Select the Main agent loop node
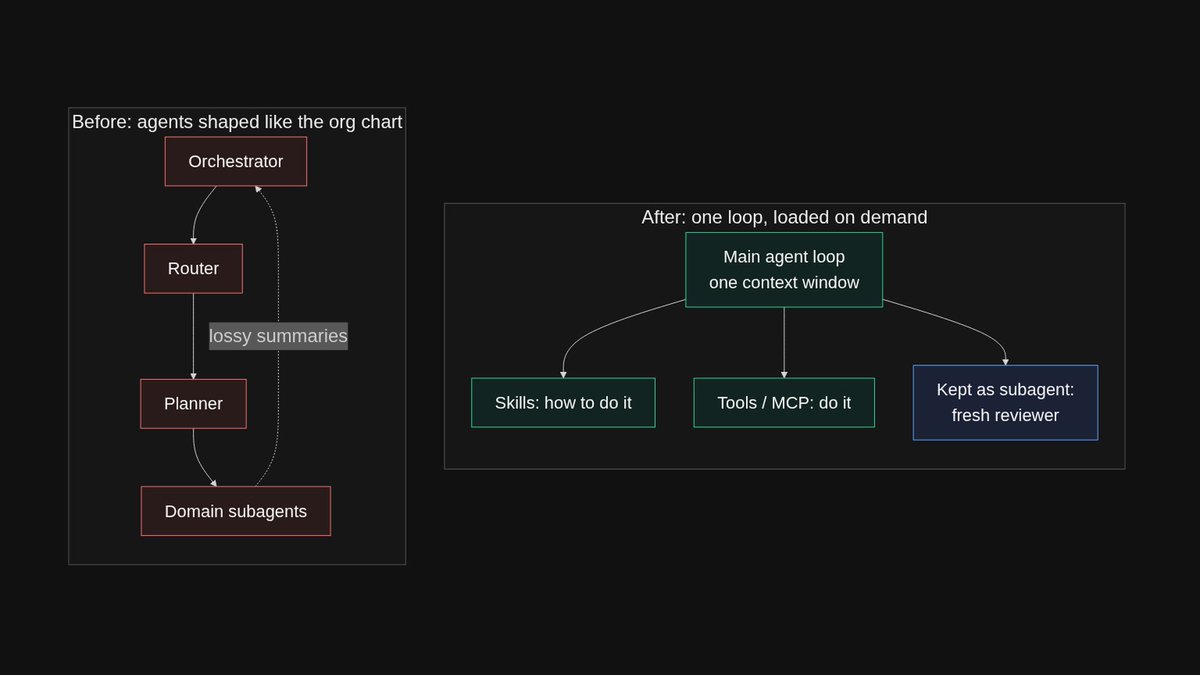This screenshot has height=675, width=1200. (784, 270)
